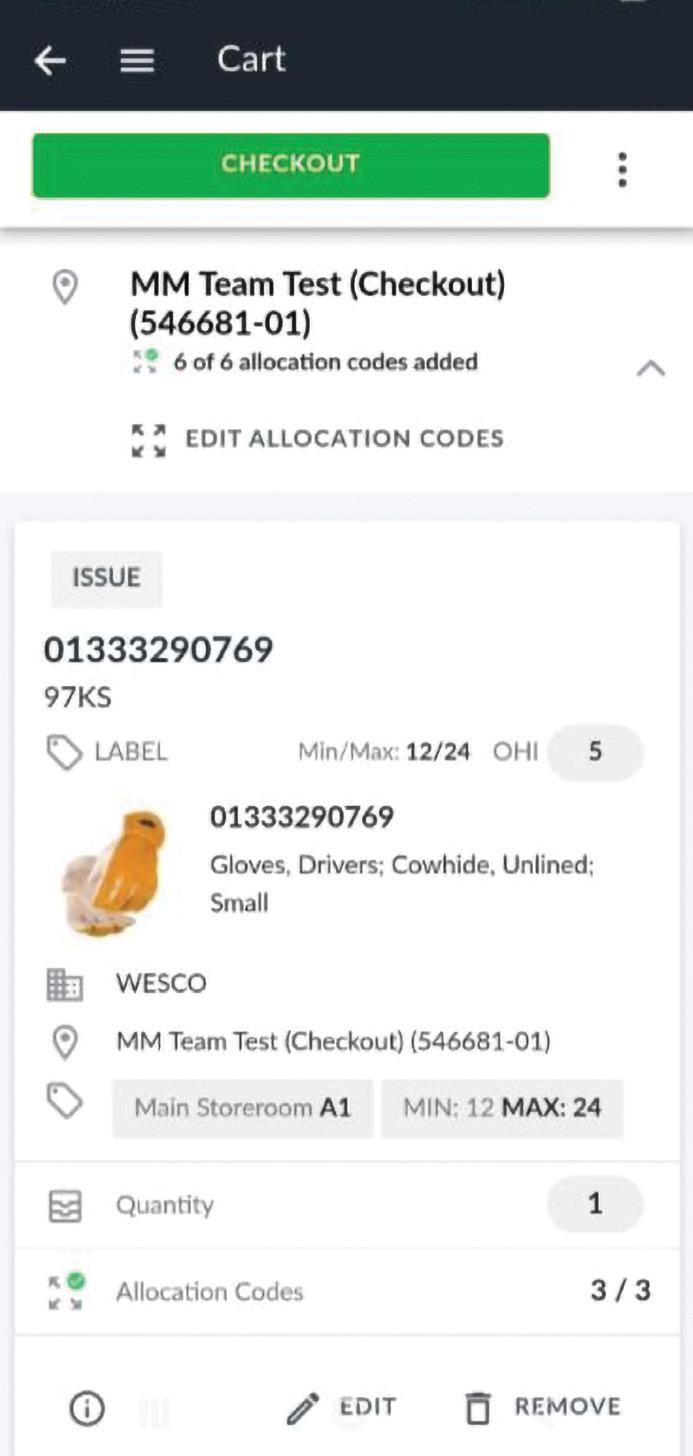Tap the MIN: 12 MAX: 24 chip
The height and width of the screenshot is (1456, 693).
point(502,1108)
